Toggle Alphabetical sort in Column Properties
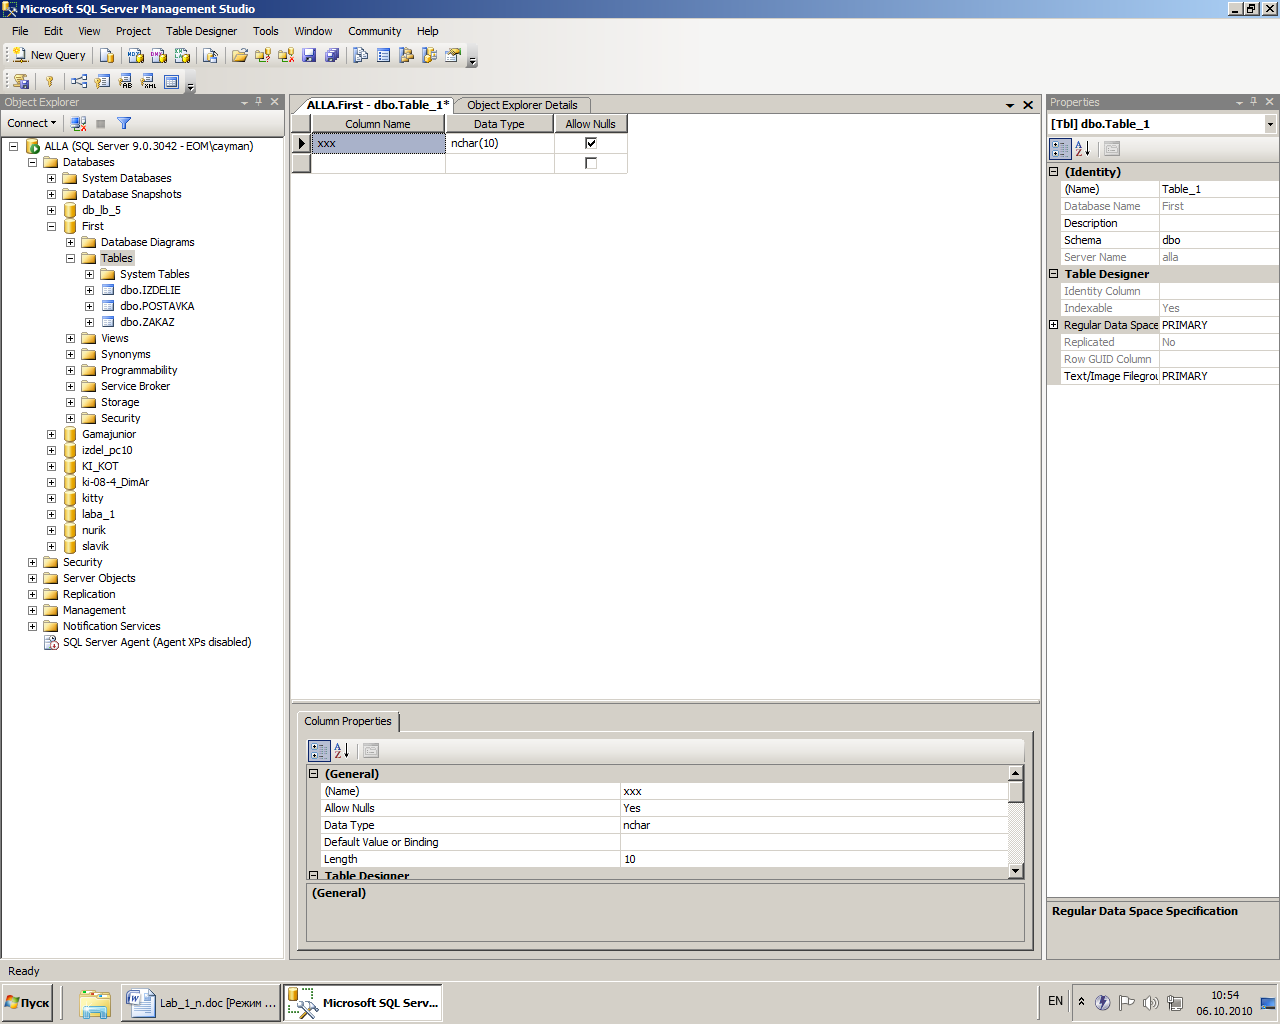The width and height of the screenshot is (1280, 1024). pos(342,751)
